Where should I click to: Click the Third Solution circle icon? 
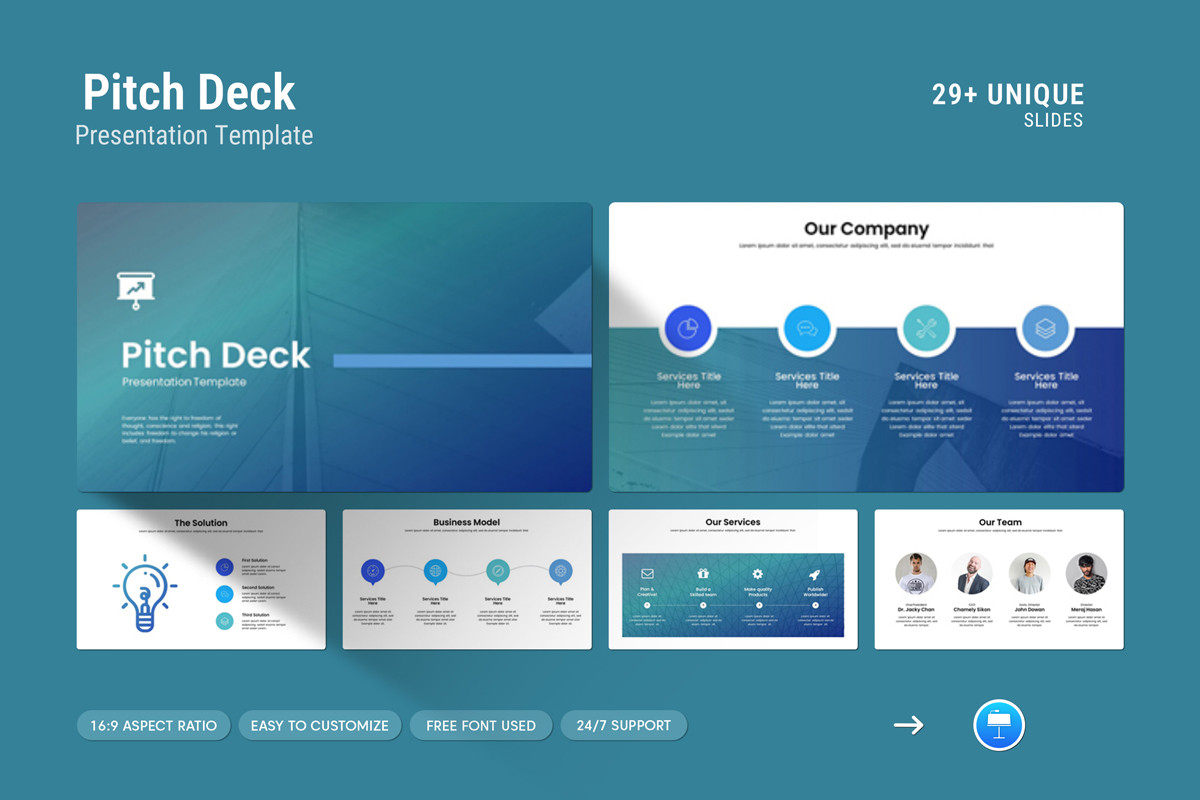[x=225, y=621]
